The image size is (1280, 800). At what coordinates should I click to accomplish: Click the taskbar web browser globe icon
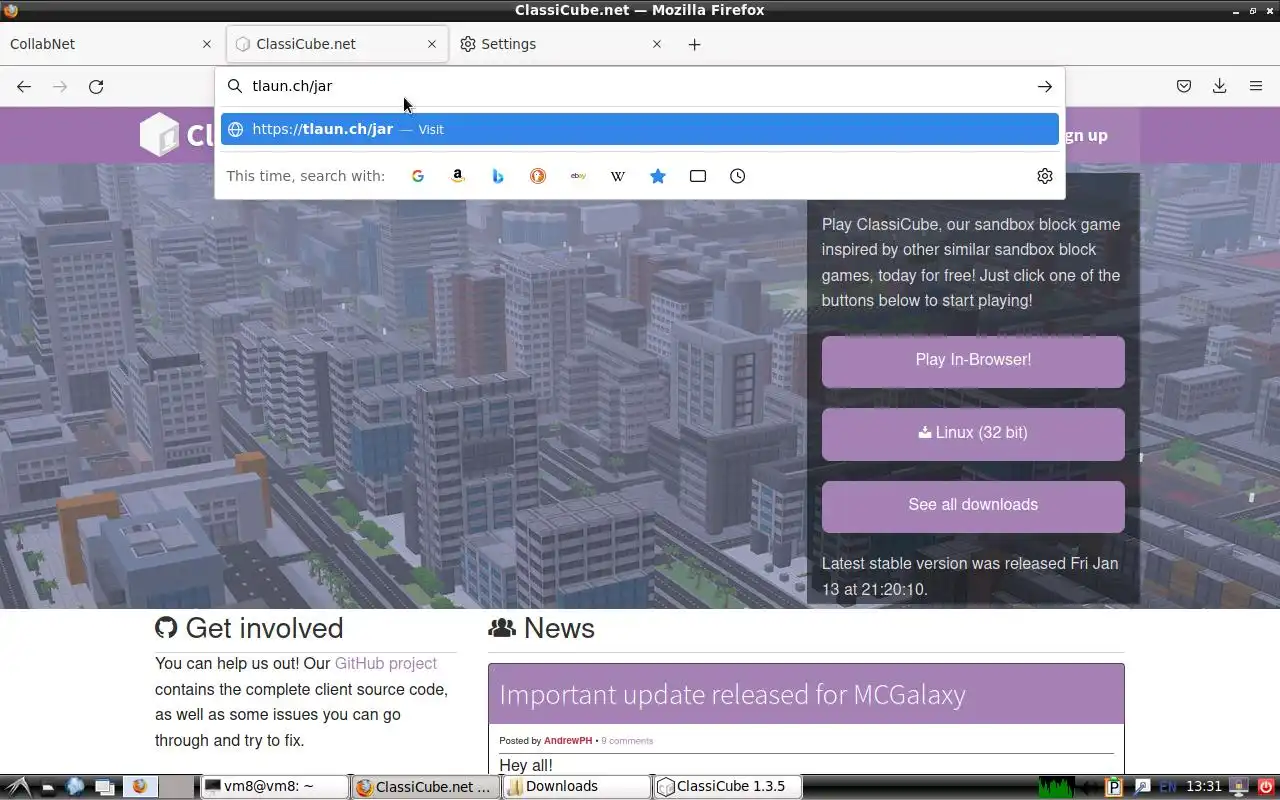point(76,787)
